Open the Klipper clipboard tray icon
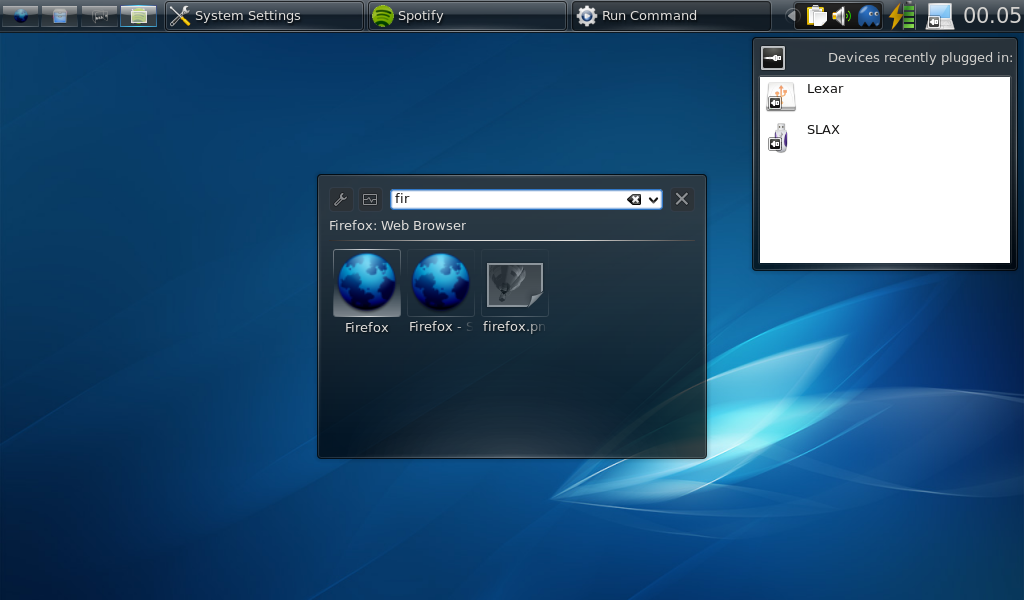This screenshot has width=1024, height=600. 817,16
